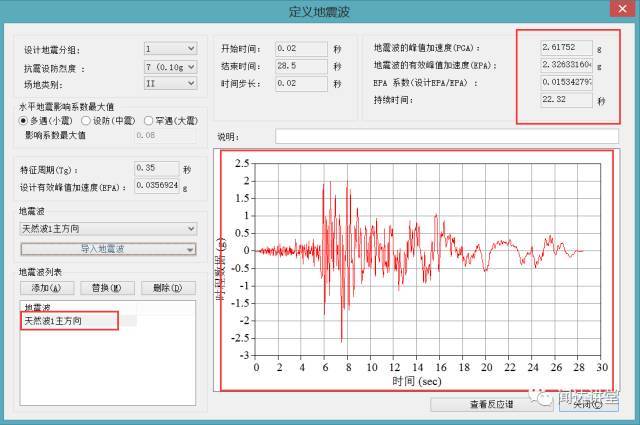The height and width of the screenshot is (425, 640).
Task: Click the 添加(A) button
Action: pyautogui.click(x=47, y=288)
